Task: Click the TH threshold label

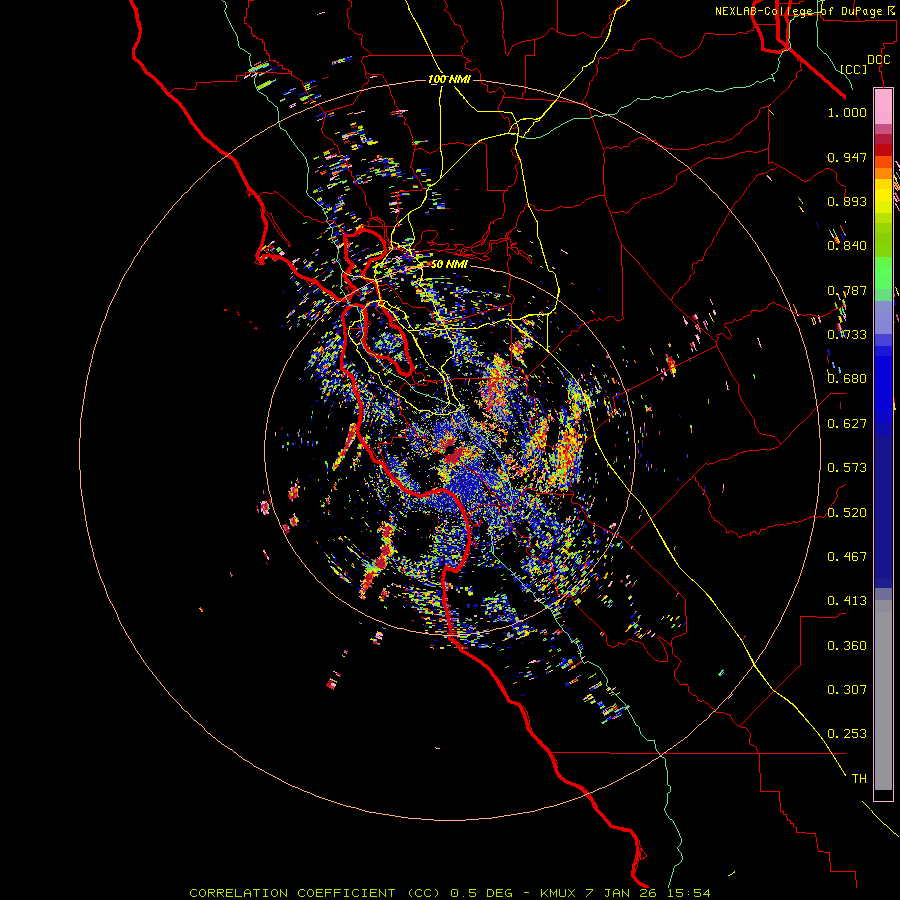Action: point(859,779)
